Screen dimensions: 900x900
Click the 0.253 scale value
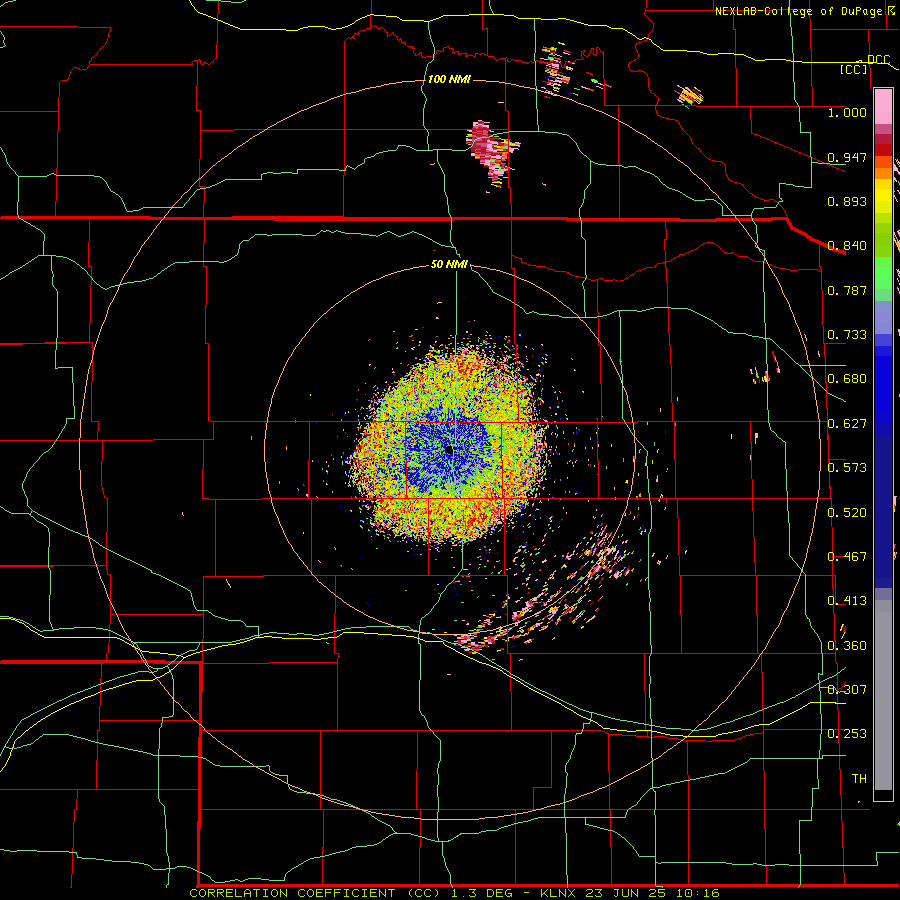coord(847,734)
